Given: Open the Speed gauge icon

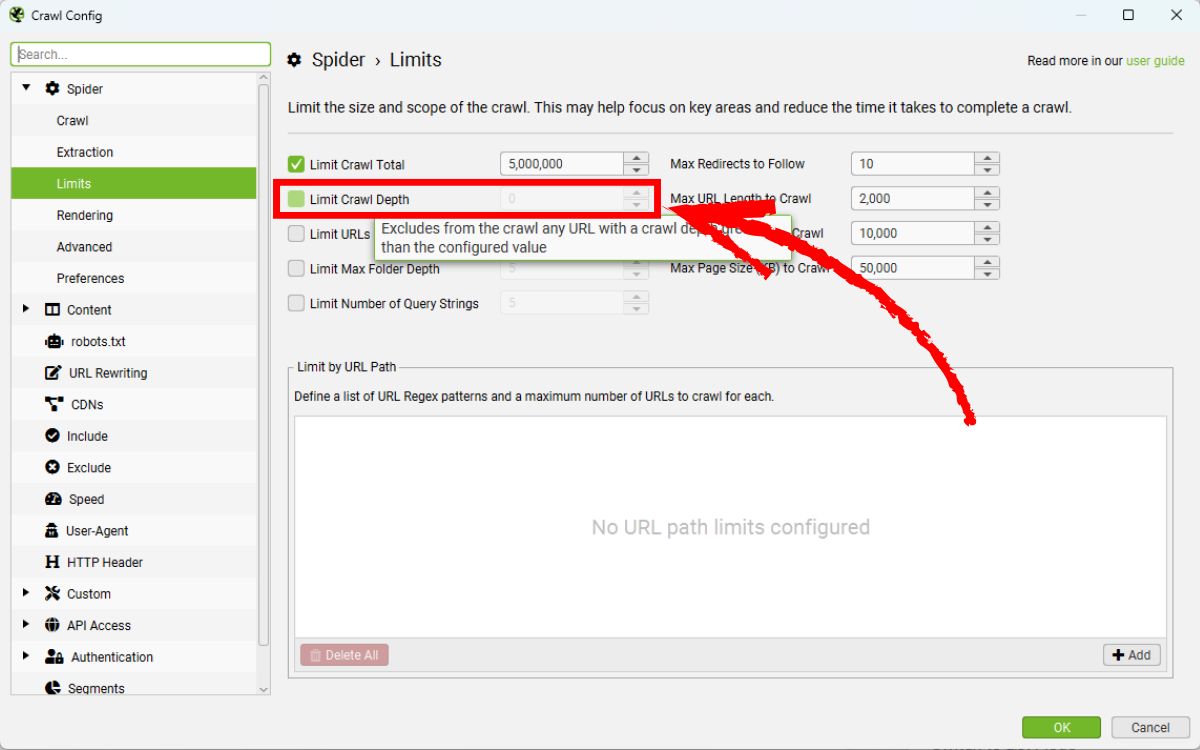Looking at the screenshot, I should point(54,499).
